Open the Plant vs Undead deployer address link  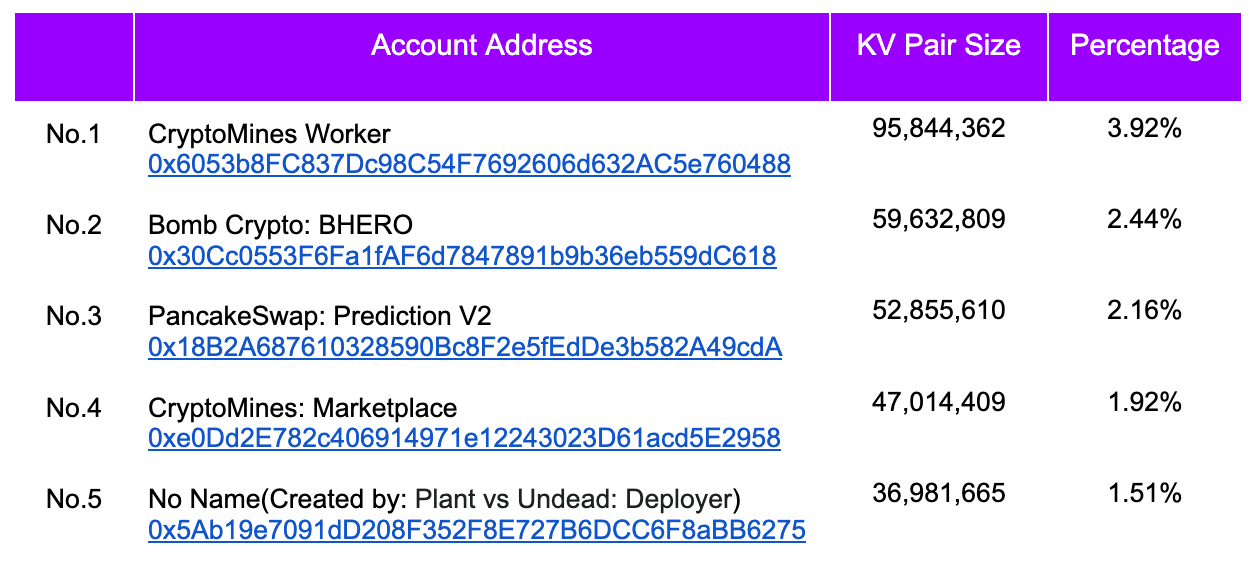[x=476, y=530]
